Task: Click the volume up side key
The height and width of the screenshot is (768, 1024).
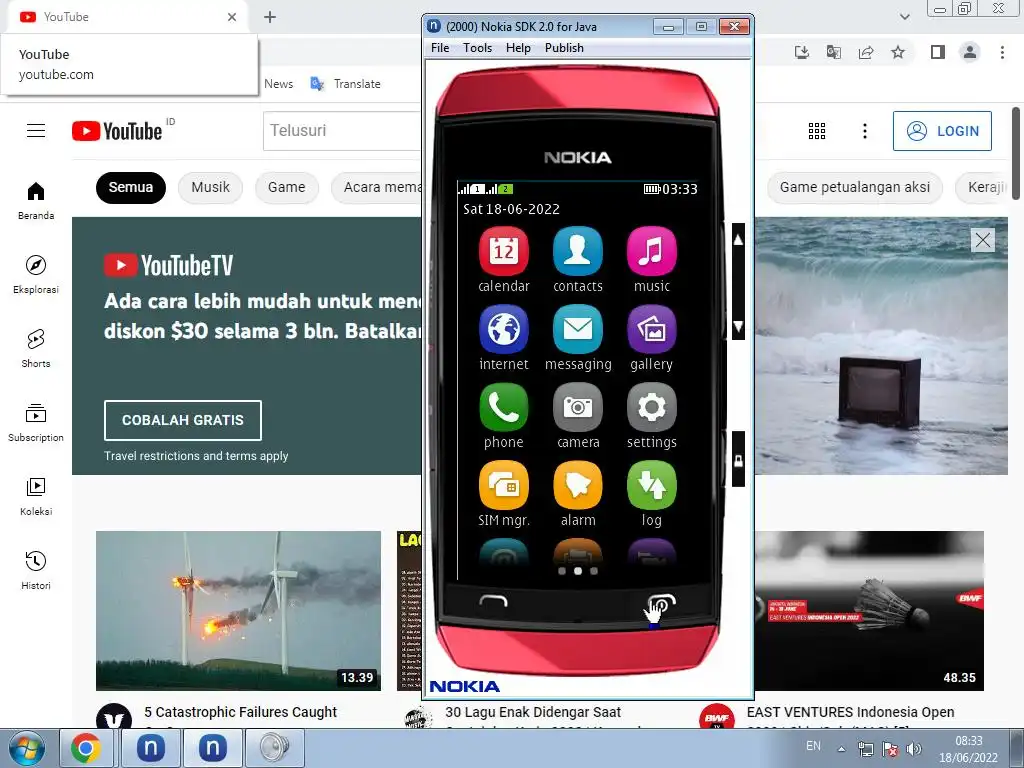Action: [x=738, y=240]
